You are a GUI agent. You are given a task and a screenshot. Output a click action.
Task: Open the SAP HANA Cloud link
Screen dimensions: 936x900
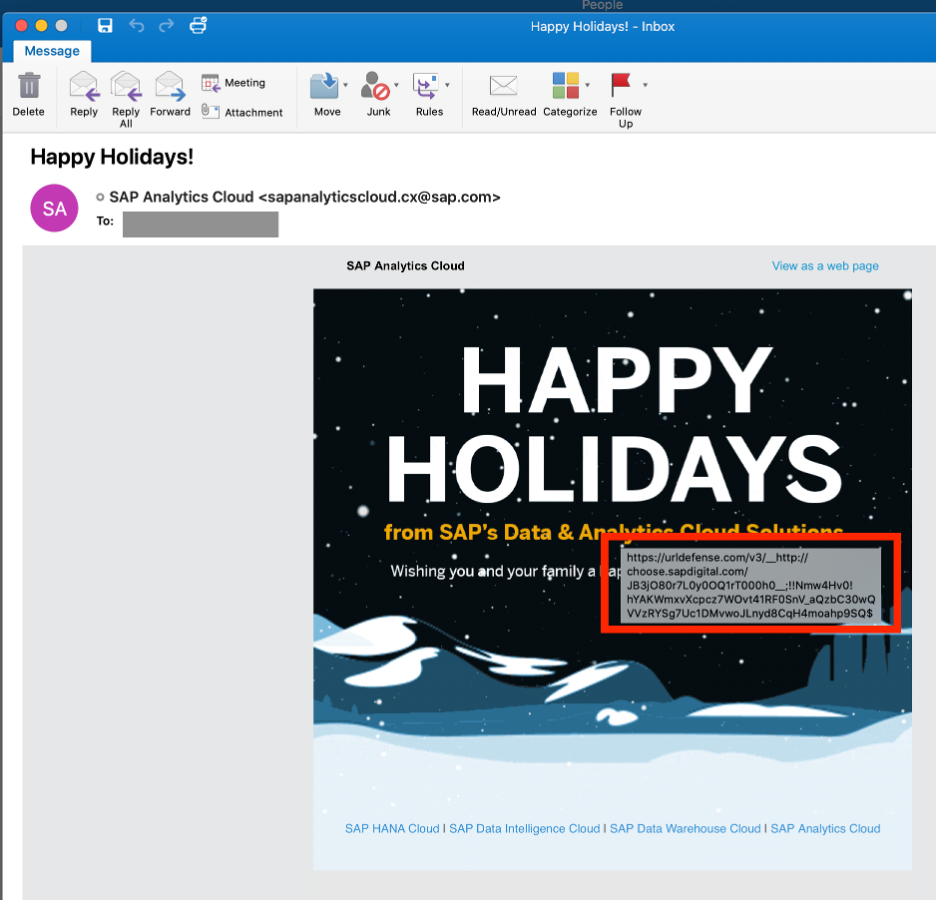click(392, 828)
